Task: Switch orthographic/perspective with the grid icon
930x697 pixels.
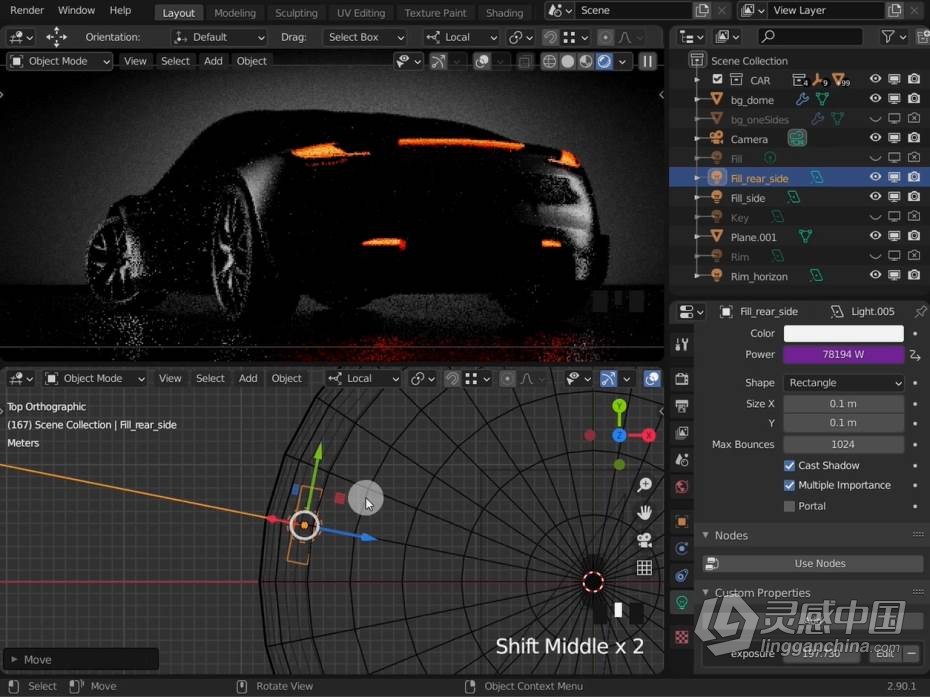Action: click(644, 568)
